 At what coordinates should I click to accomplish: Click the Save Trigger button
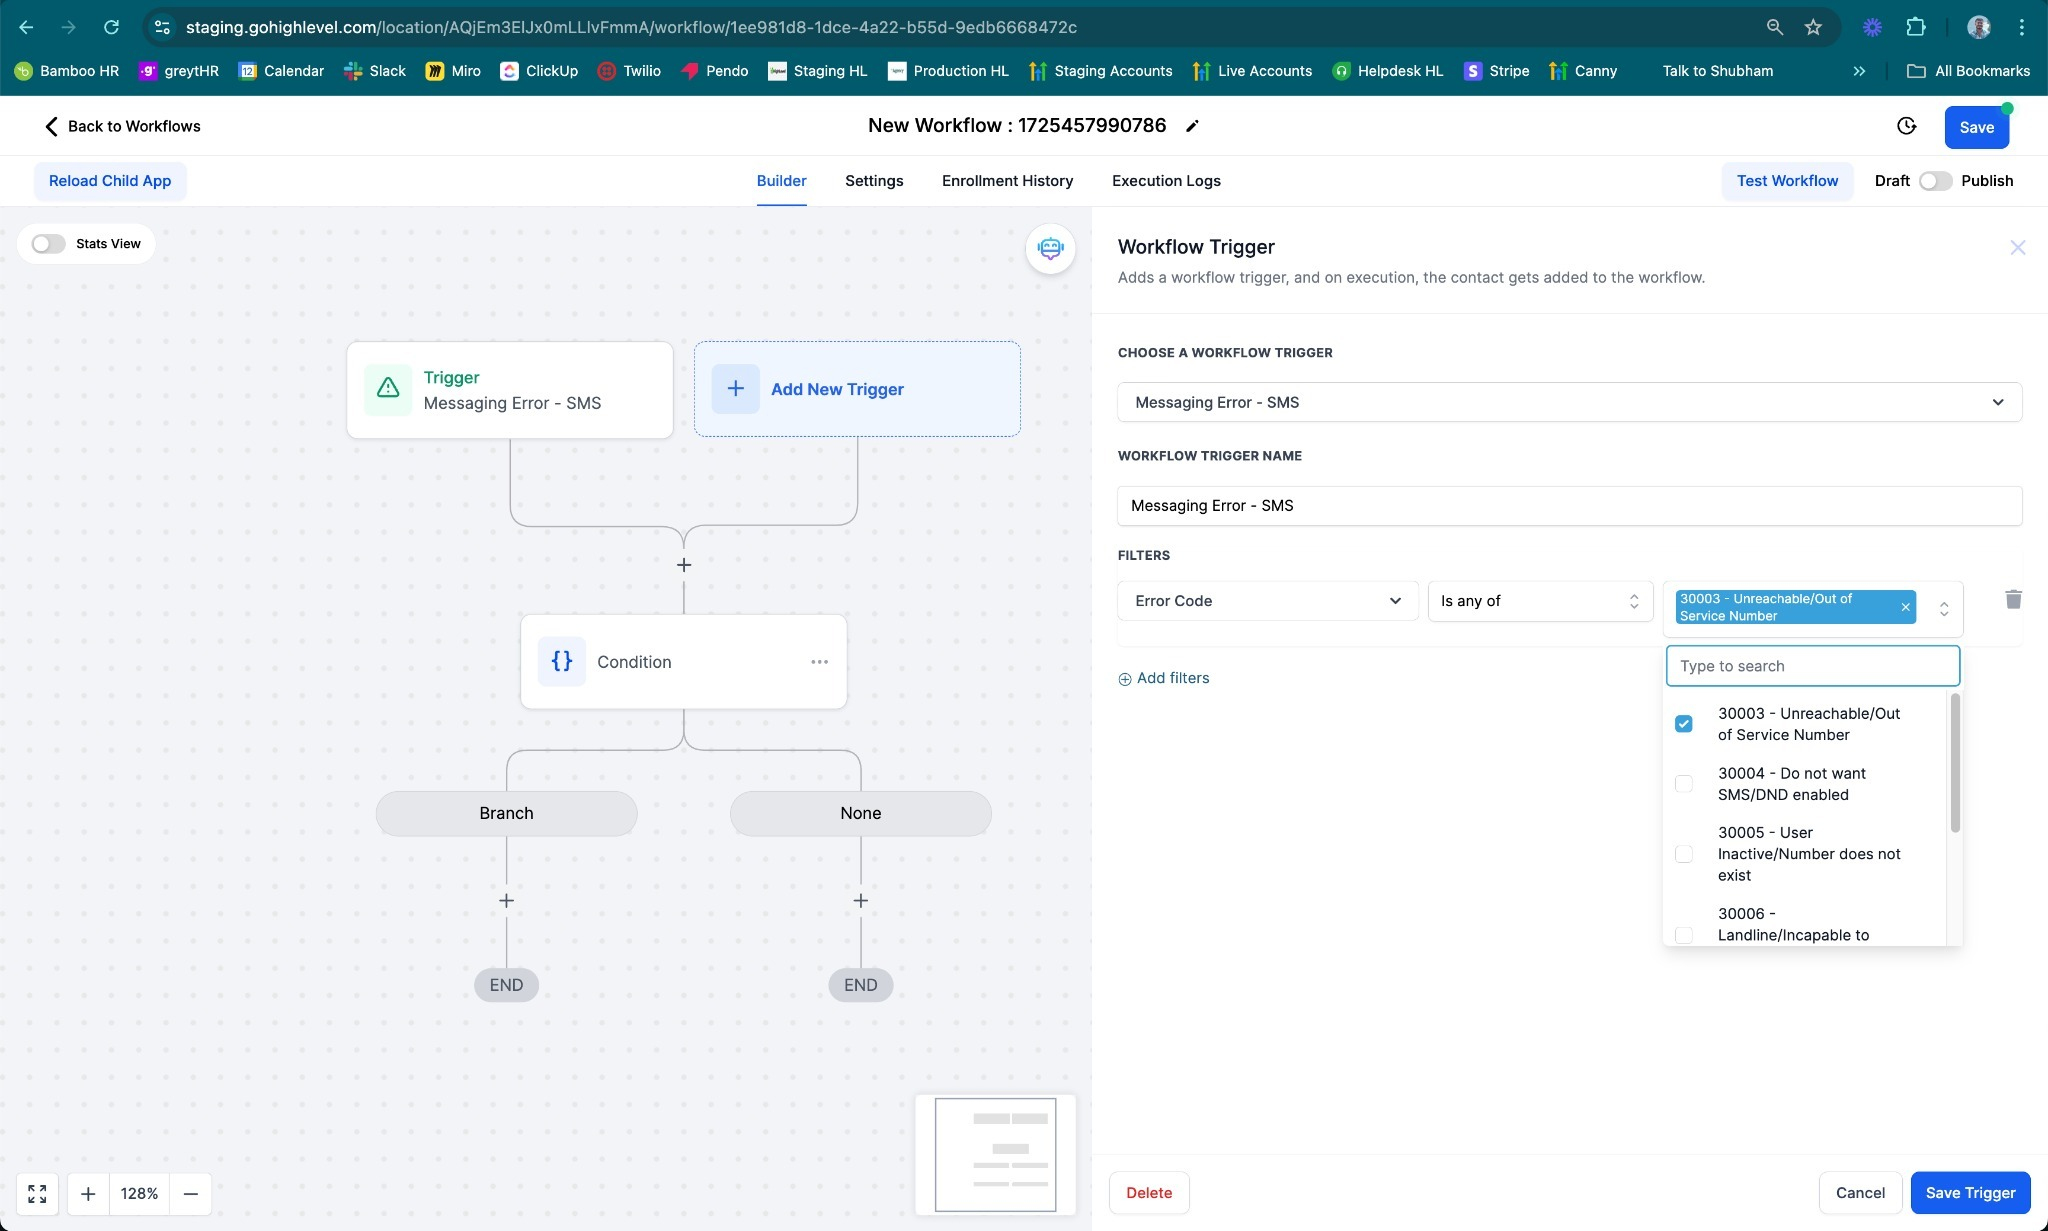pos(1970,1192)
